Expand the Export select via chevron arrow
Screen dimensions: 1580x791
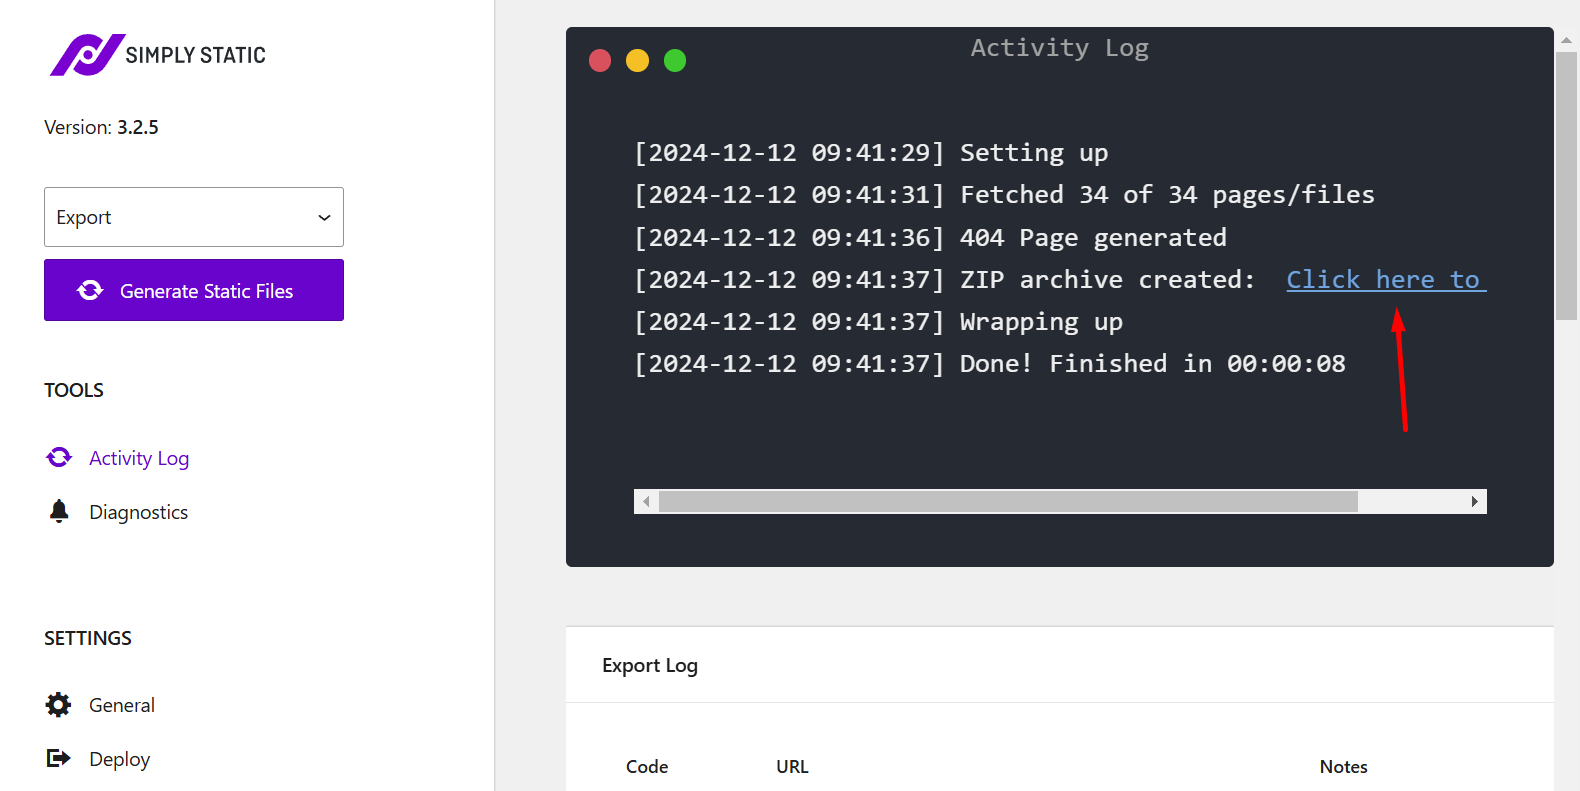324,218
